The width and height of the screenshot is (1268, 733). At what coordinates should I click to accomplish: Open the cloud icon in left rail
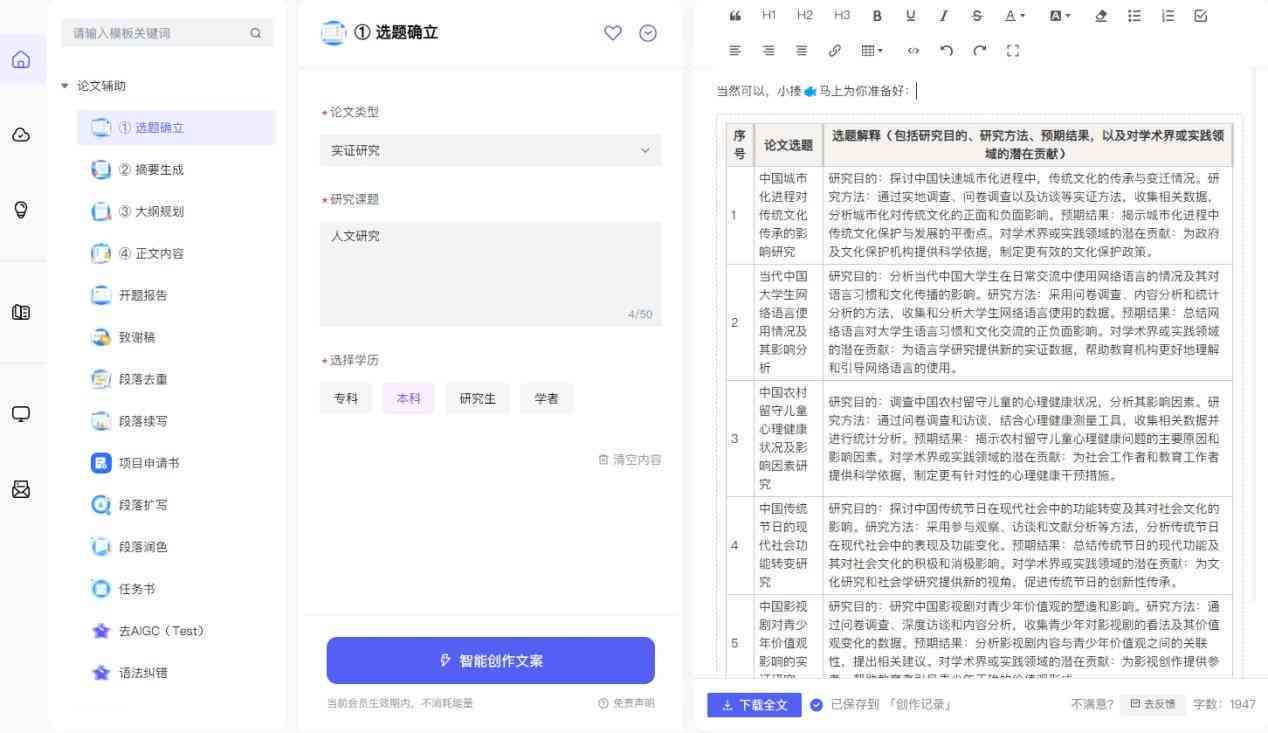pyautogui.click(x=20, y=136)
